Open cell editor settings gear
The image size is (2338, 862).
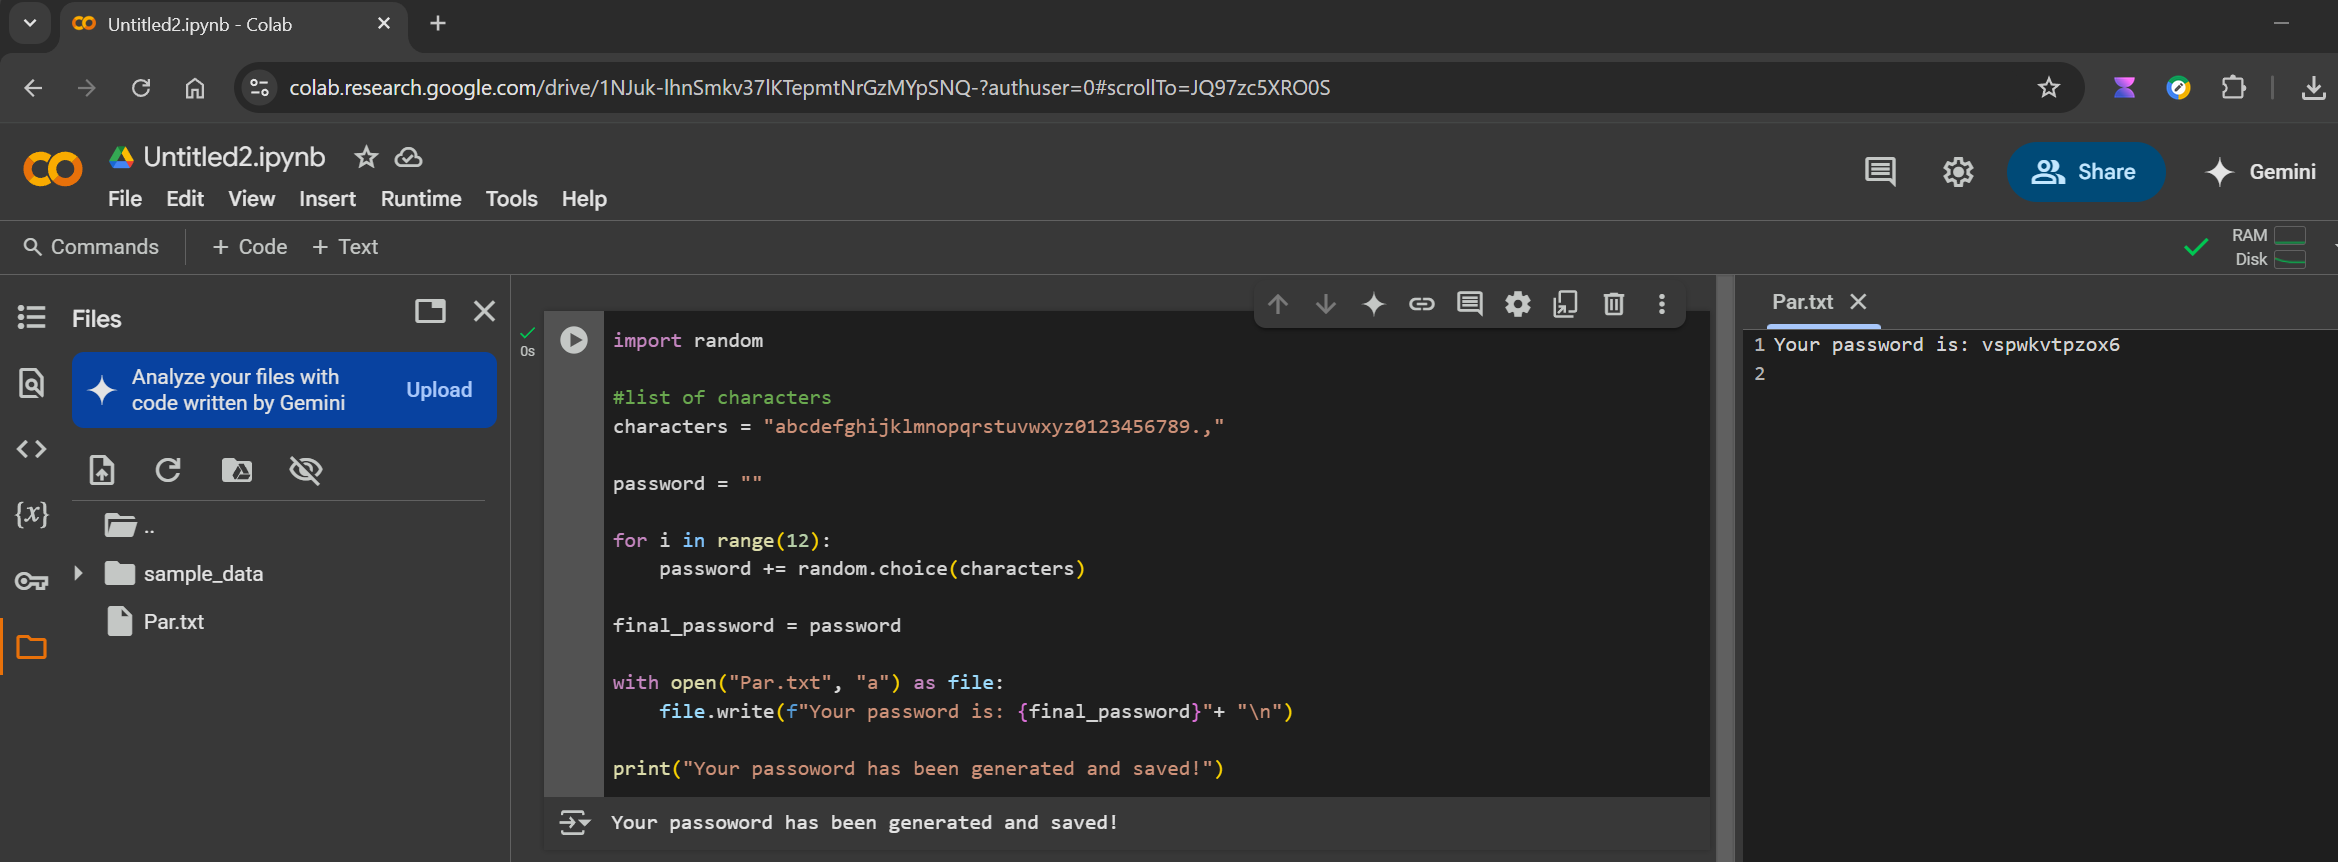tap(1518, 304)
